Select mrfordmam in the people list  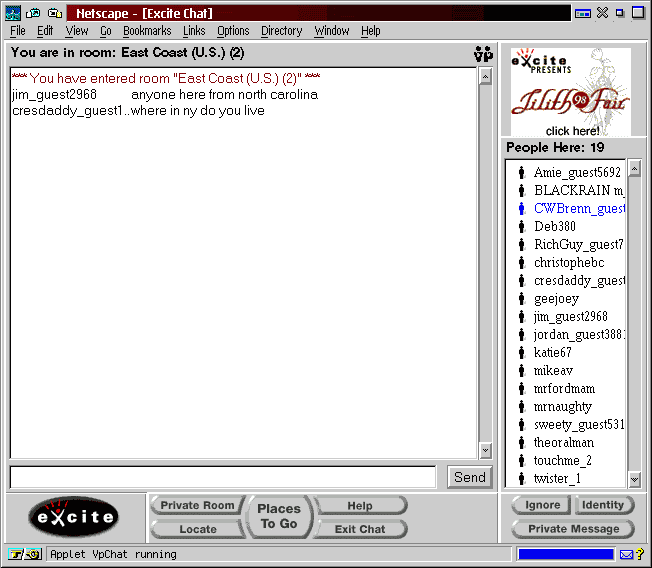(566, 389)
